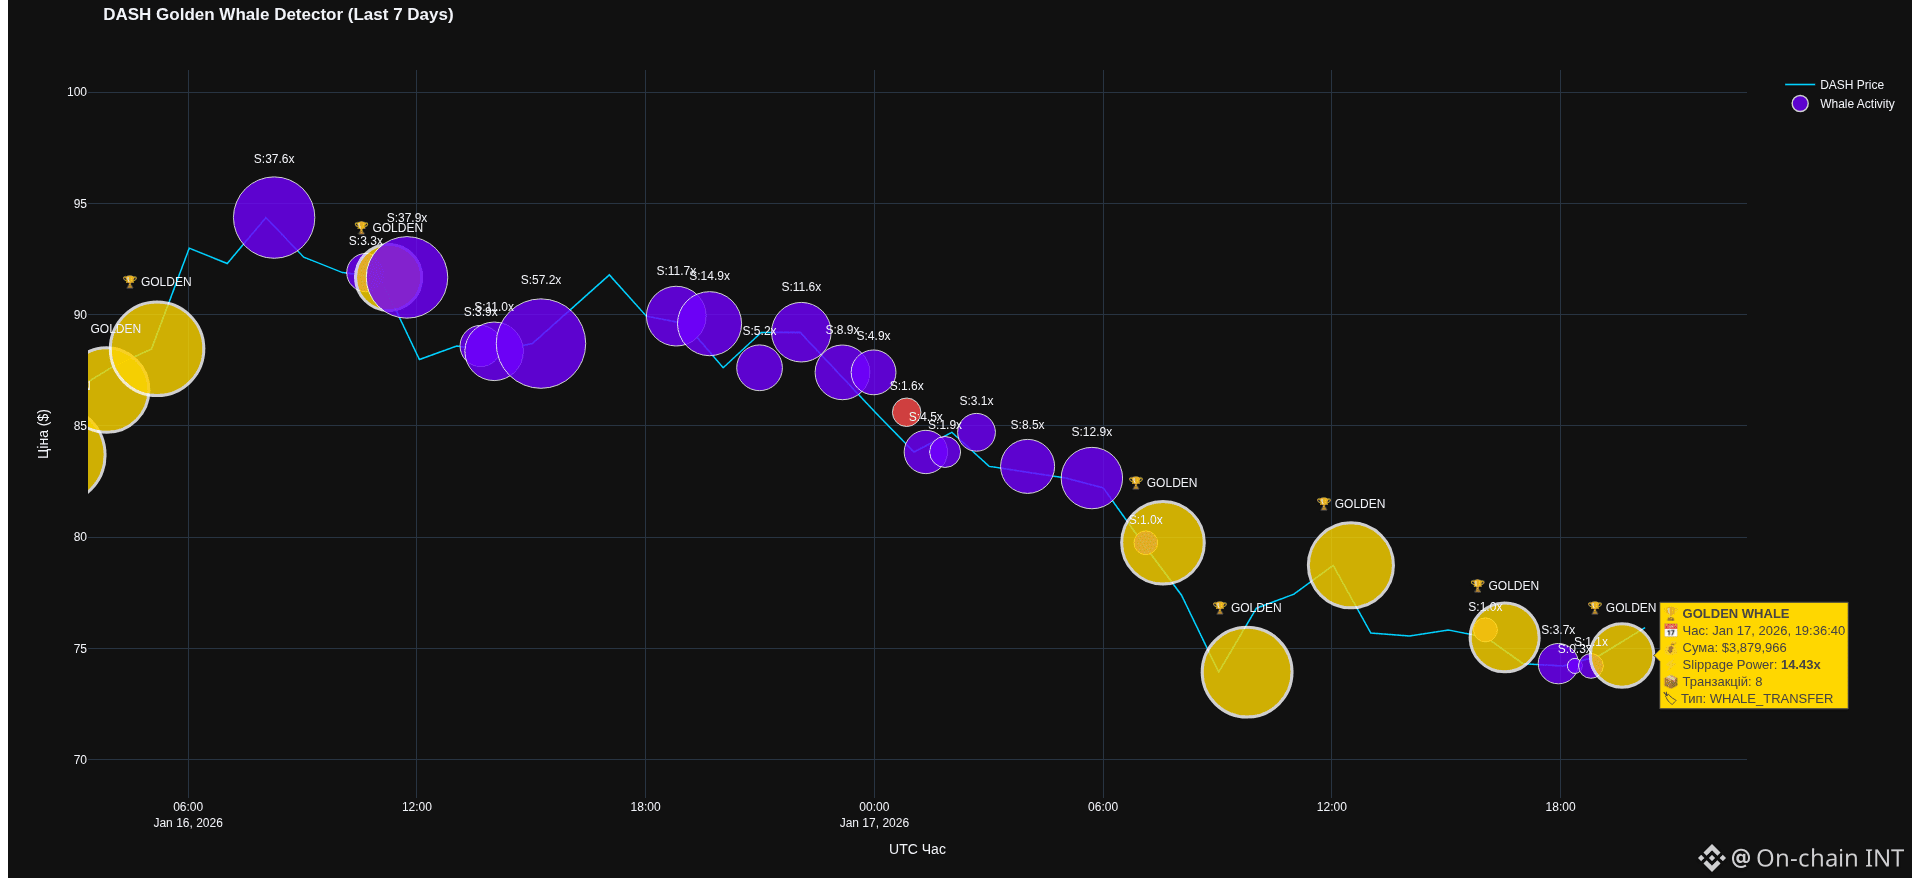Click the 00:00 Jan 17, 2026 tick label
Screen dimensions: 1912x884
pos(874,815)
